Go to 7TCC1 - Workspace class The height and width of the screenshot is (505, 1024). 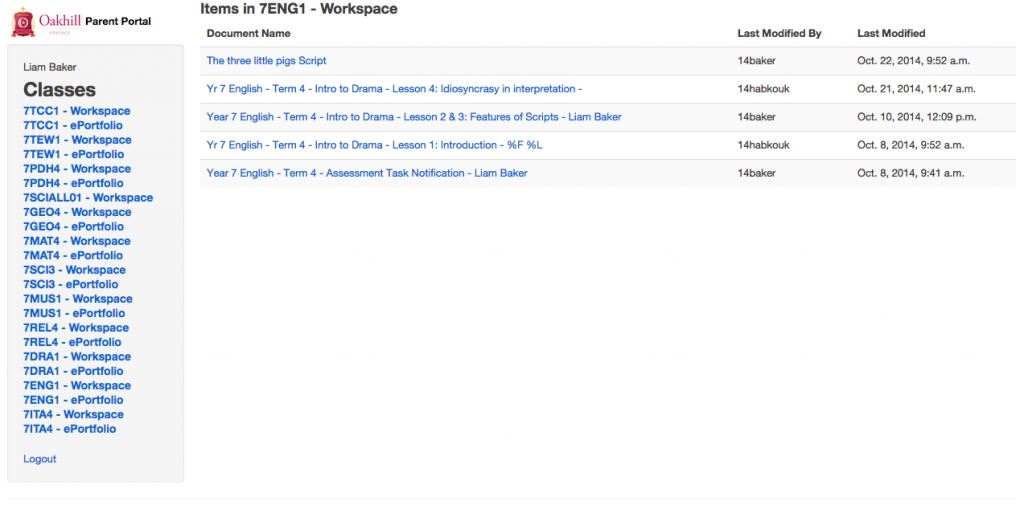point(77,111)
